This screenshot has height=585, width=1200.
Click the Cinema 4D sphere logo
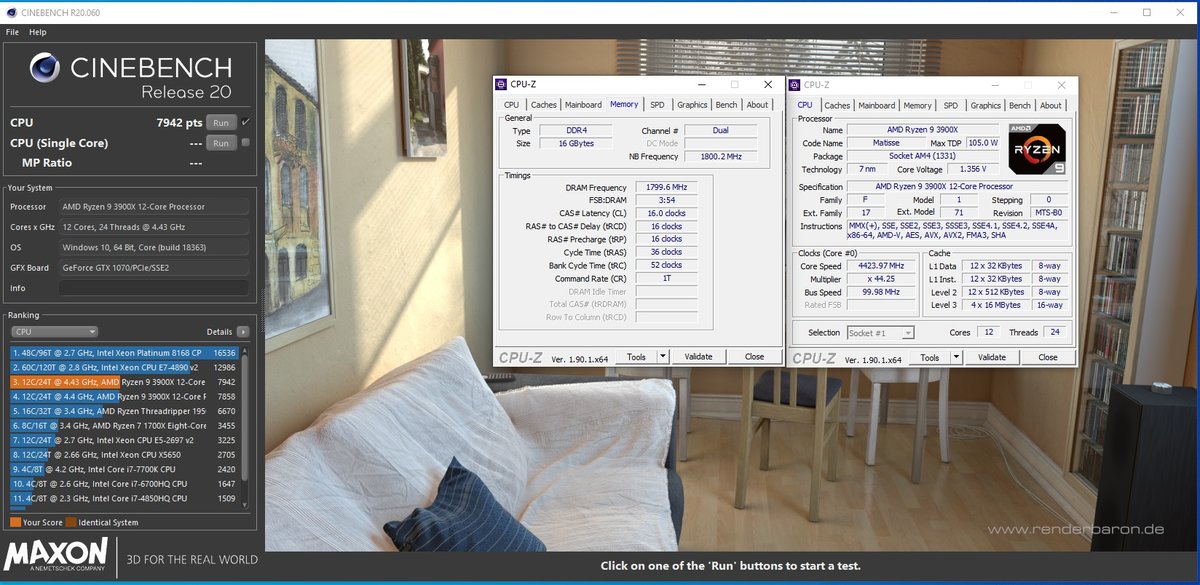click(45, 68)
